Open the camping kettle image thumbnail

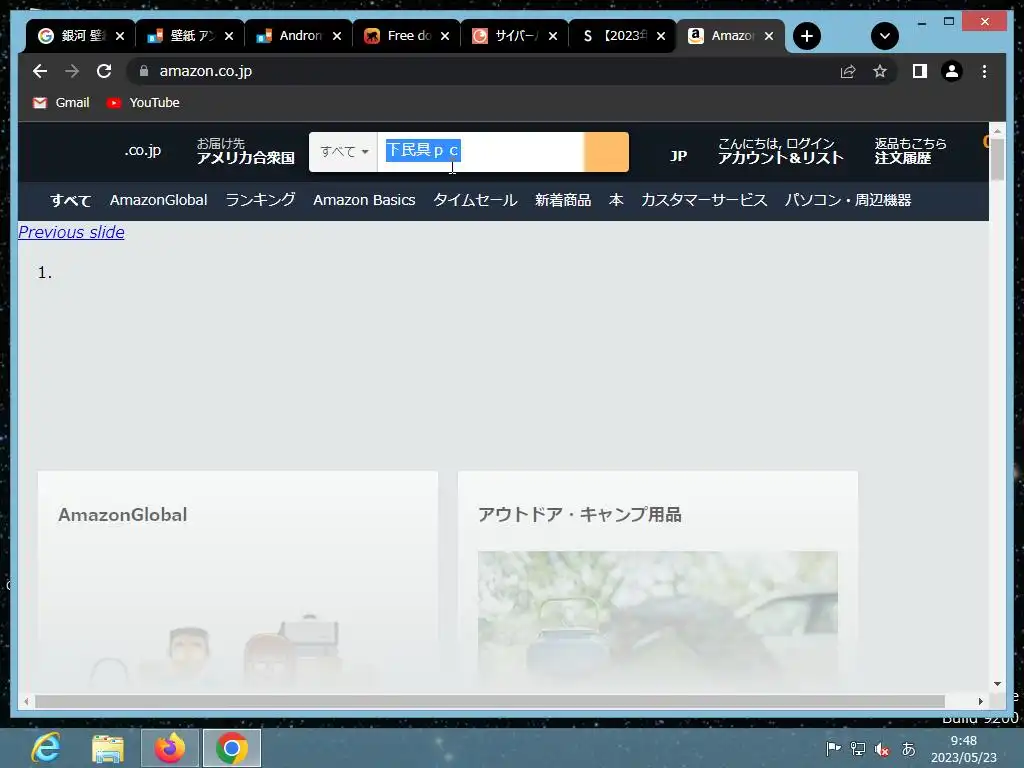pos(658,620)
